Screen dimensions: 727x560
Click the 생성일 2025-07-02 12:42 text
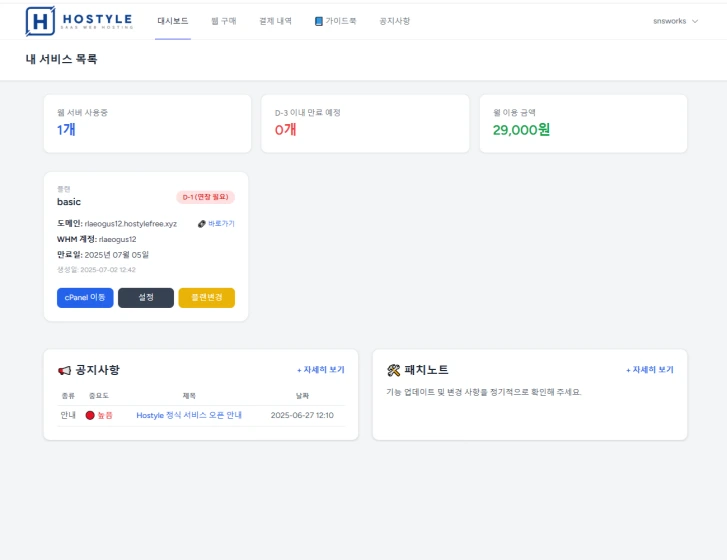coord(96,270)
